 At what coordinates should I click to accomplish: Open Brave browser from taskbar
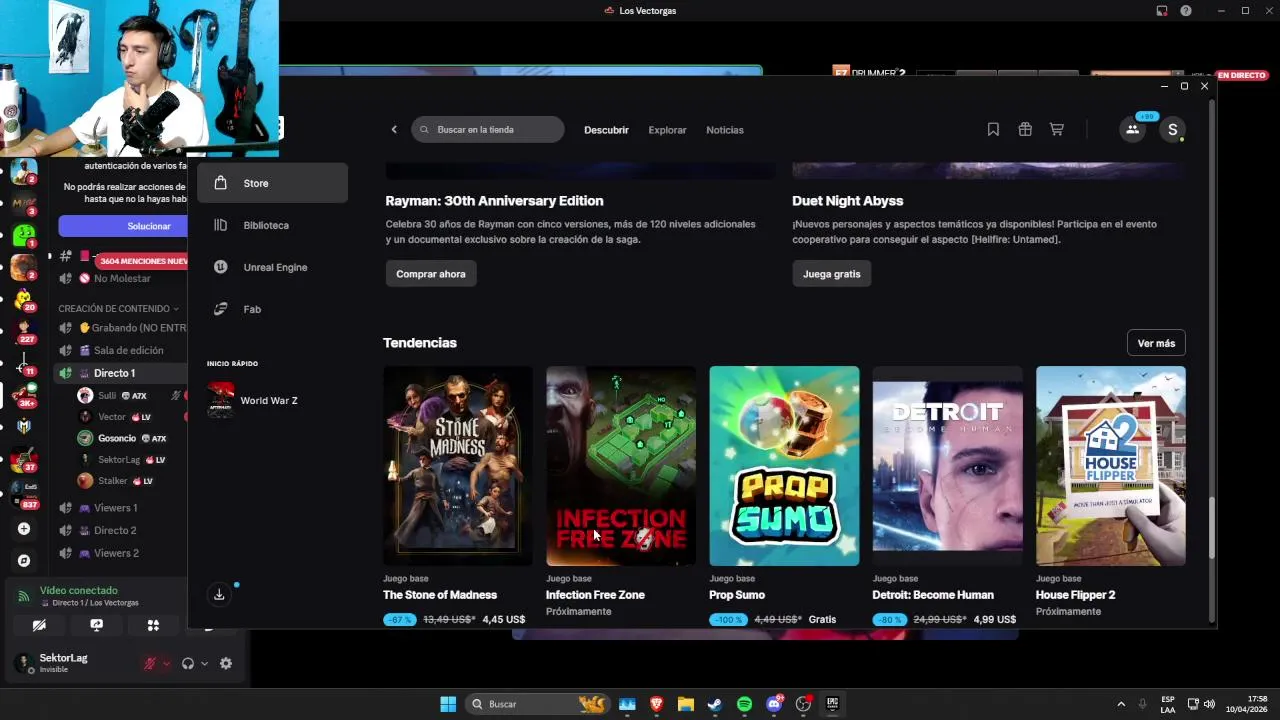[x=656, y=704]
